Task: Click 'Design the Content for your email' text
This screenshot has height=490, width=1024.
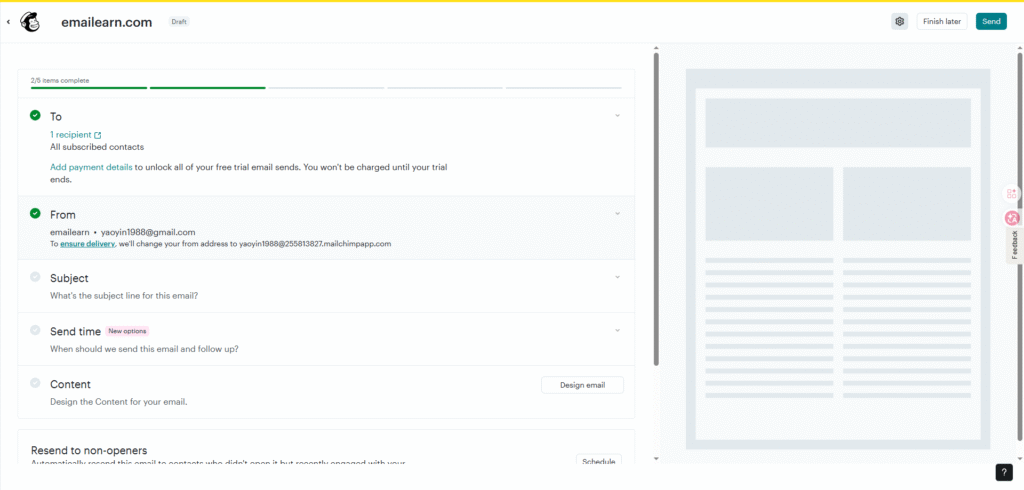Action: [x=119, y=402]
